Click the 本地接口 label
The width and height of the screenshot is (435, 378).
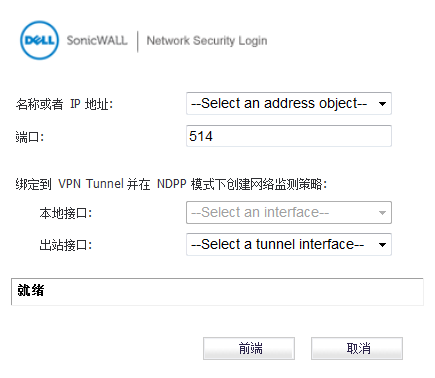point(66,213)
